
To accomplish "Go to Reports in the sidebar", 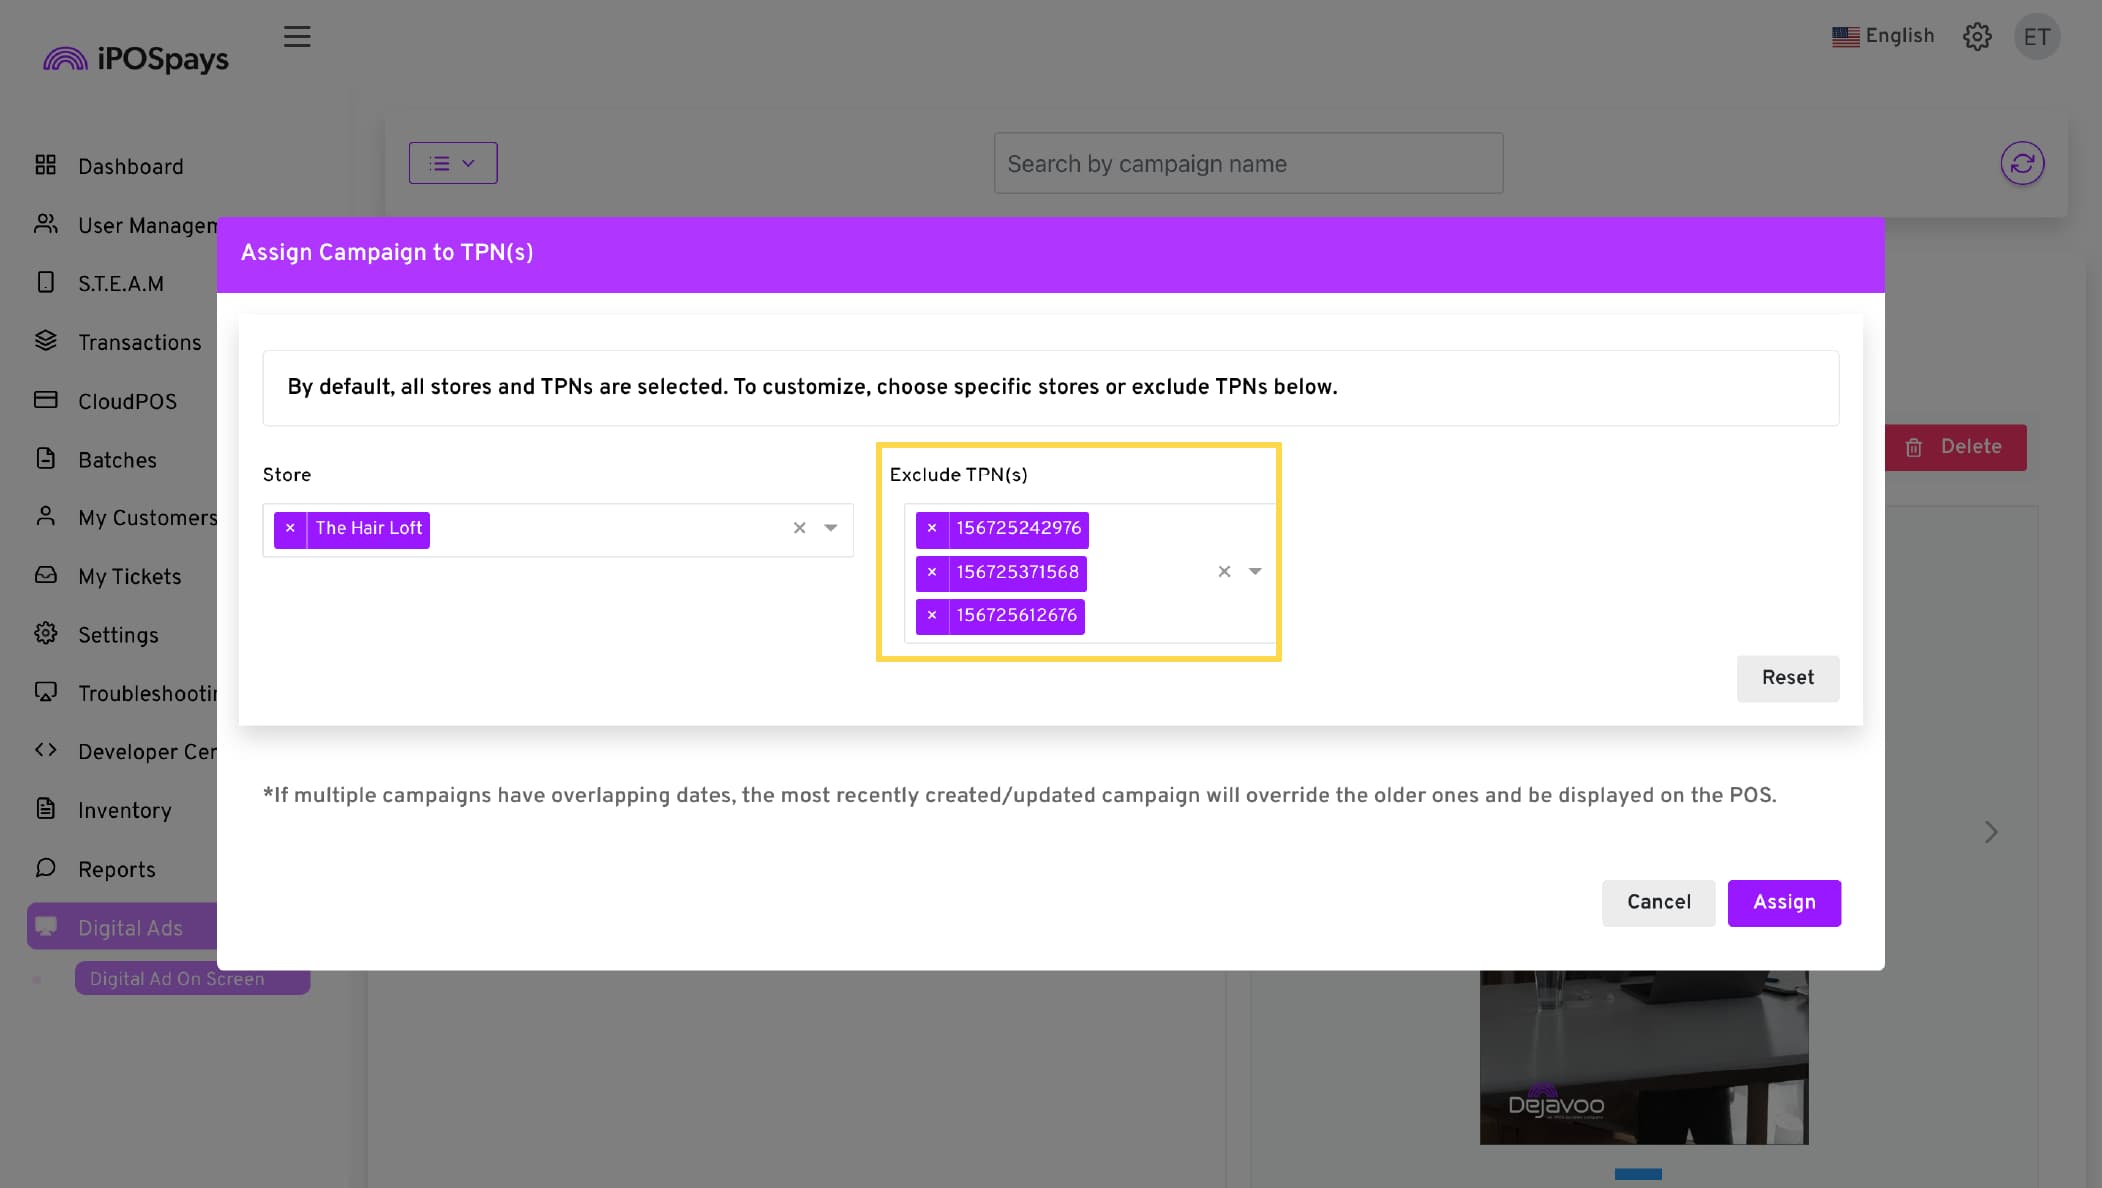I will pos(116,869).
